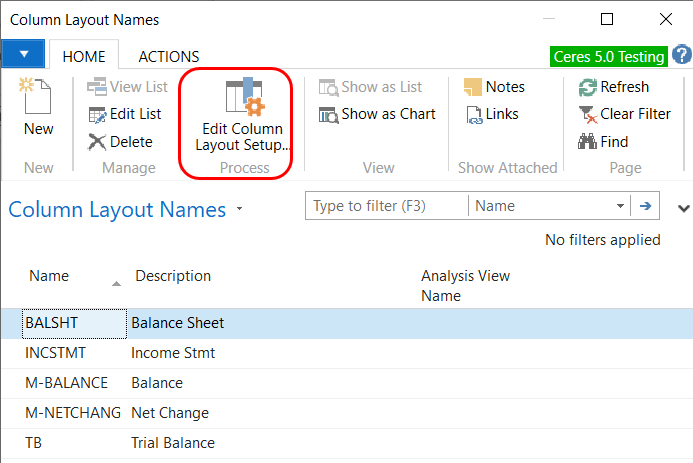Viewport: 693px width, 463px height.
Task: Open the Links attachment option
Action: (x=476, y=114)
